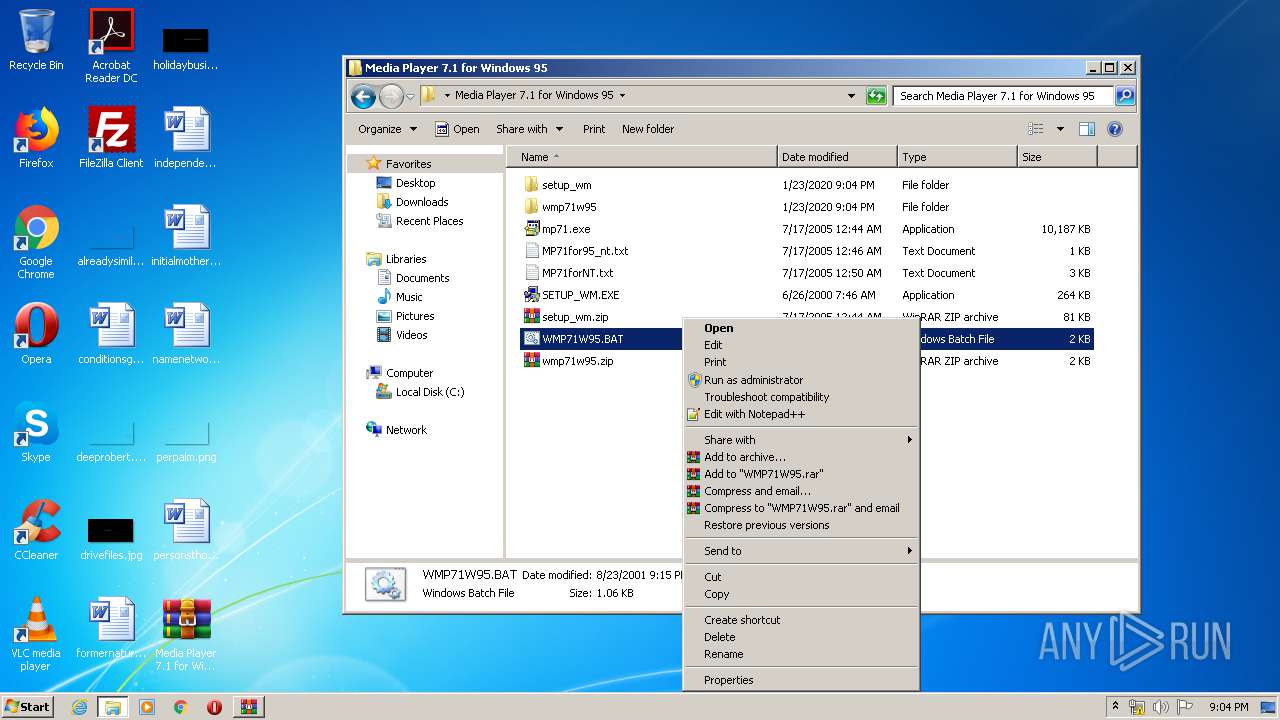The image size is (1280, 720).
Task: Open Google Chrome desktop shortcut
Action: [x=36, y=242]
